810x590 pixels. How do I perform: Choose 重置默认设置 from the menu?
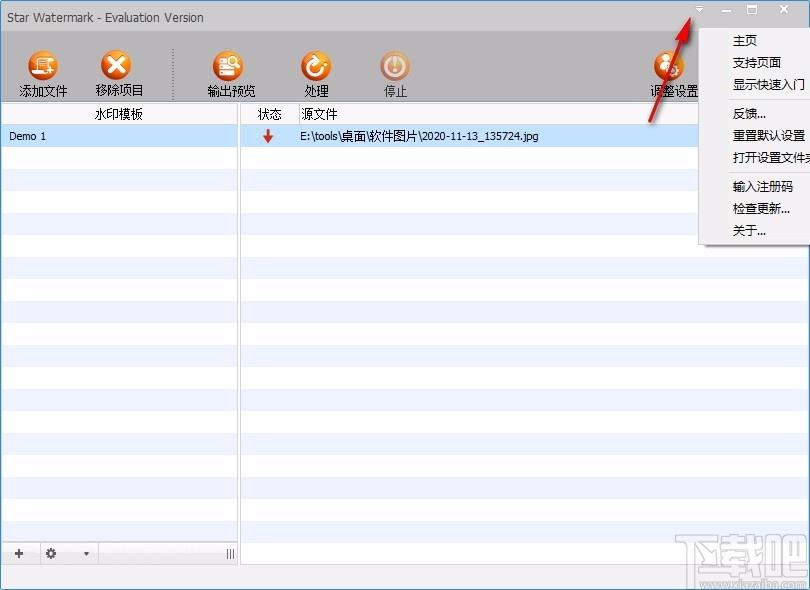point(768,136)
